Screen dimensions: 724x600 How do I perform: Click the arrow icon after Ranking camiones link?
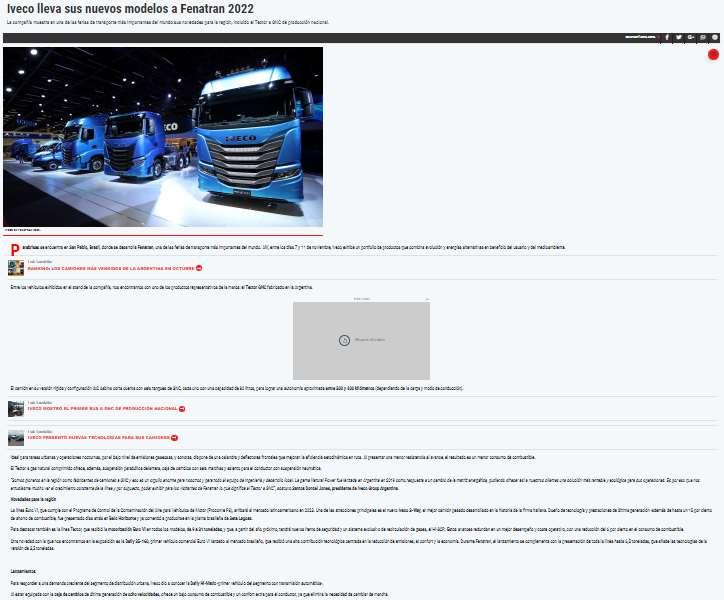(x=199, y=268)
